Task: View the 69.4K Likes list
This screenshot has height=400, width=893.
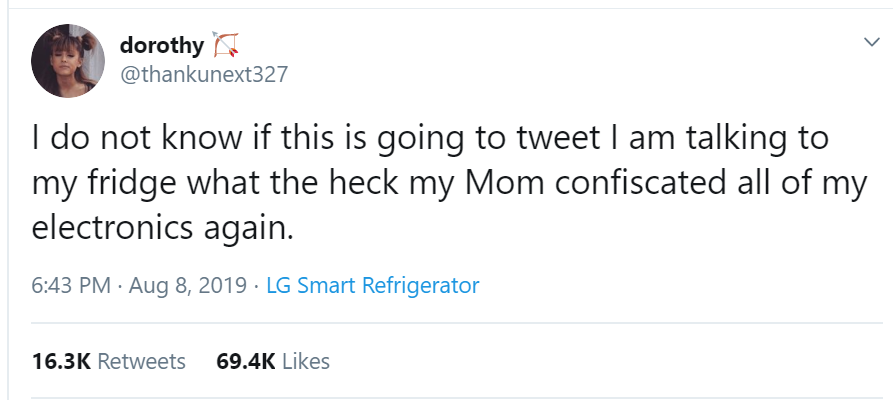Action: point(272,361)
